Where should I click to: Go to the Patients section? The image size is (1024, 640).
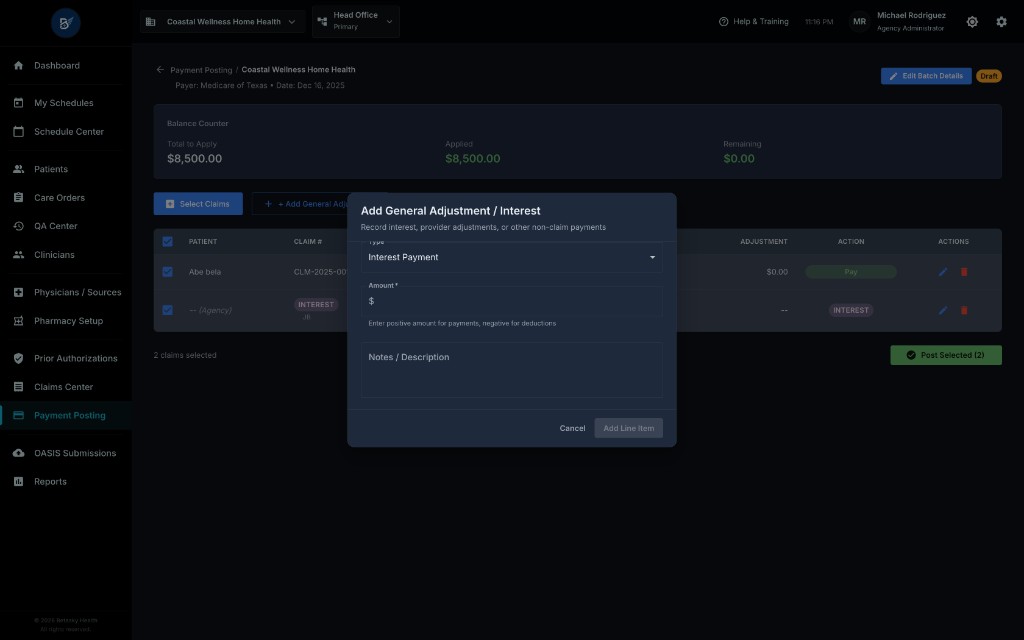pyautogui.click(x=65, y=169)
